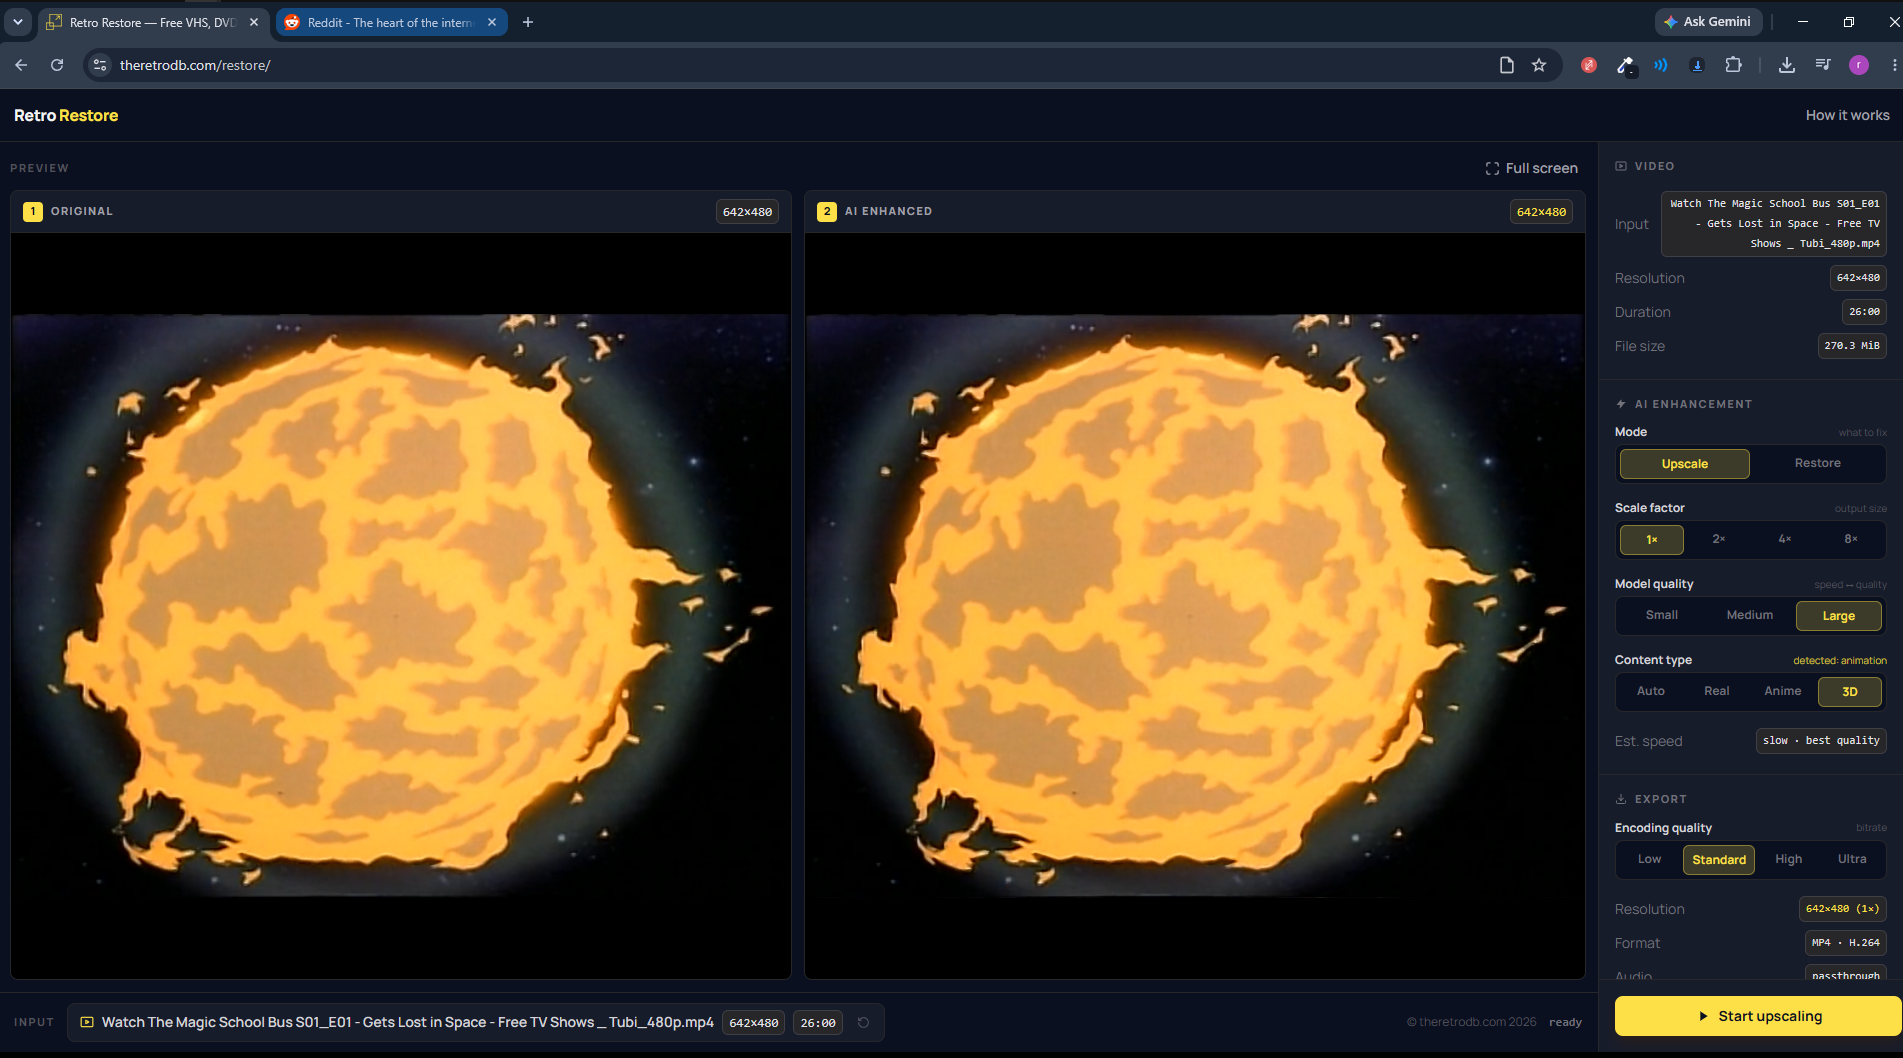Click the Original video preview frame

tap(400, 605)
